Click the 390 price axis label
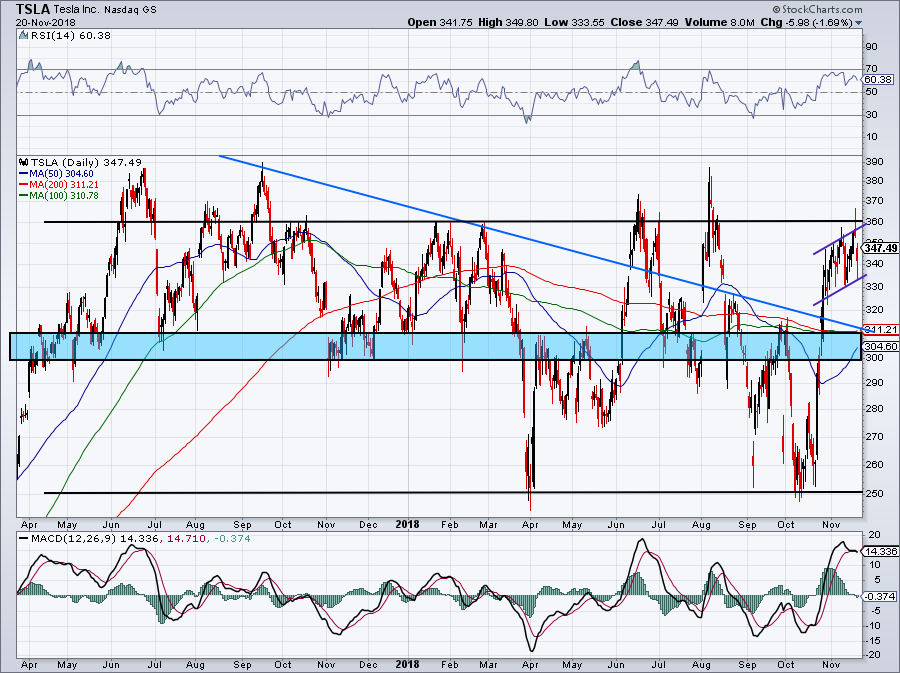The height and width of the screenshot is (673, 900). click(874, 162)
